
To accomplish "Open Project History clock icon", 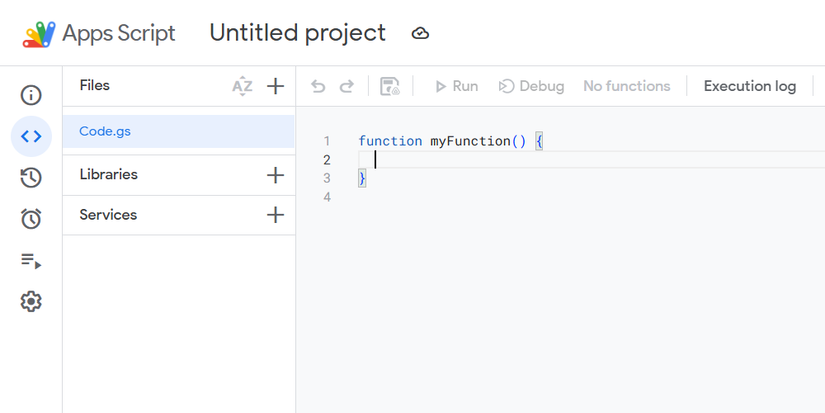I will [31, 178].
